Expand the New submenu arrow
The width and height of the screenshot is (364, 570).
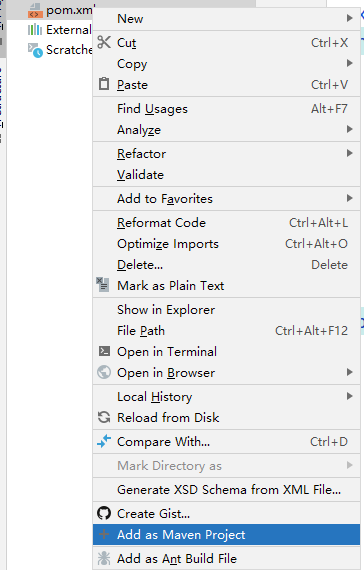tap(349, 18)
